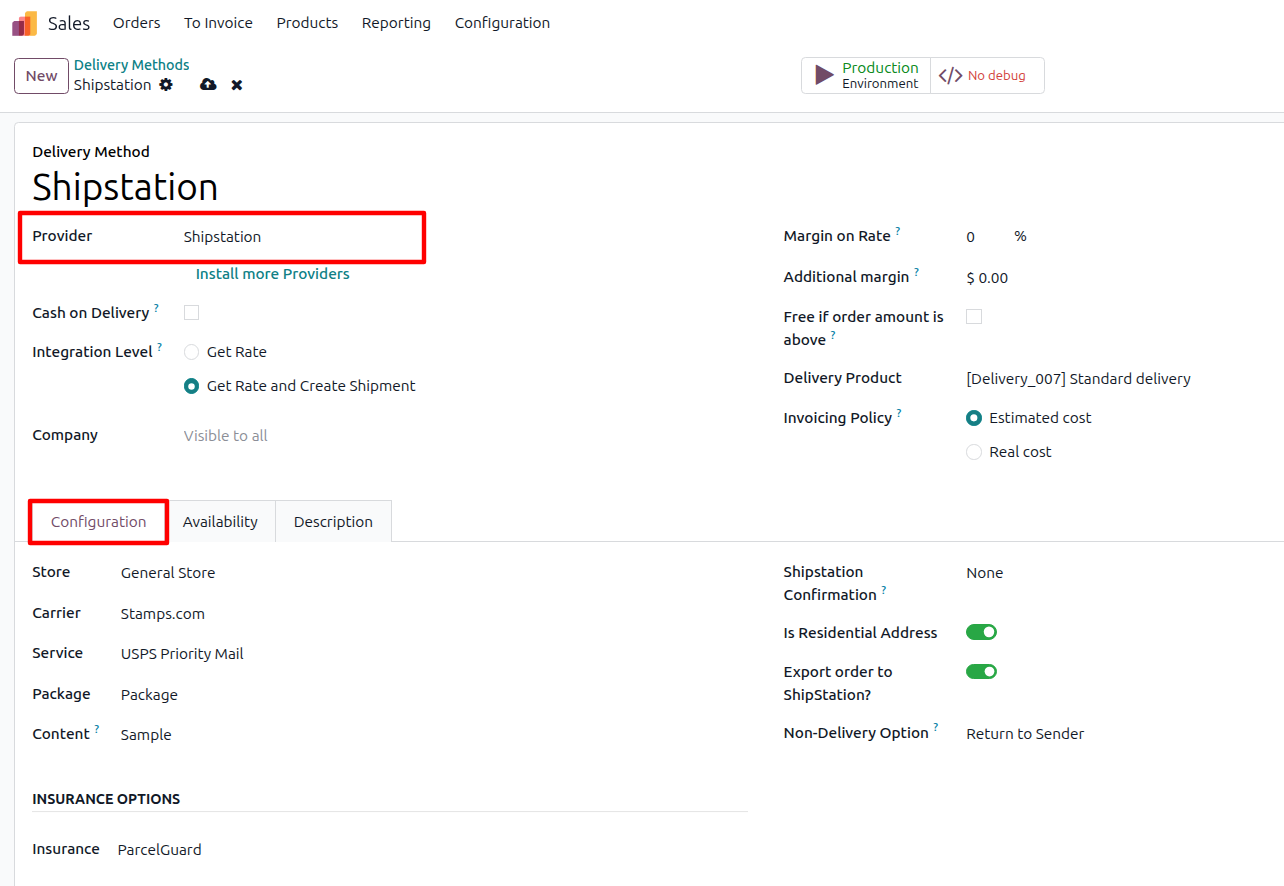Viewport: 1284px width, 886px height.
Task: Choose Estimated cost invoicing policy
Action: coord(974,418)
